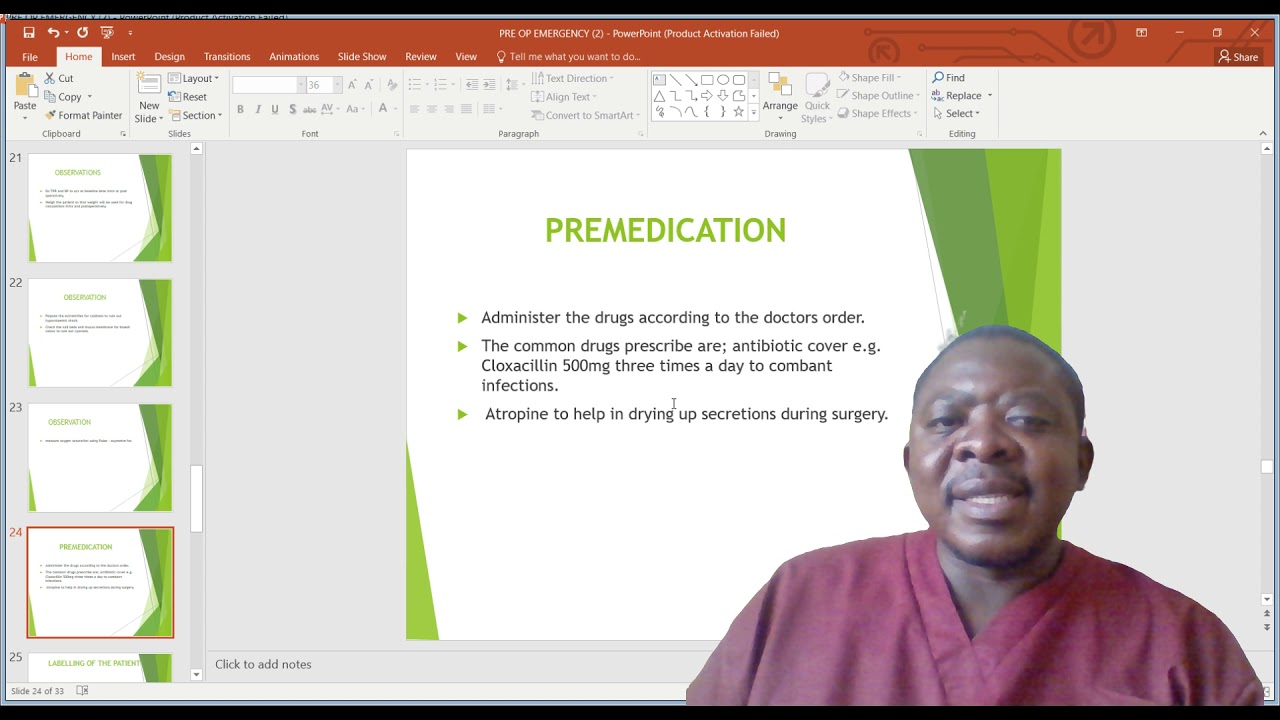Clear all formatting
Viewport: 1280px width, 720px height.
click(392, 85)
